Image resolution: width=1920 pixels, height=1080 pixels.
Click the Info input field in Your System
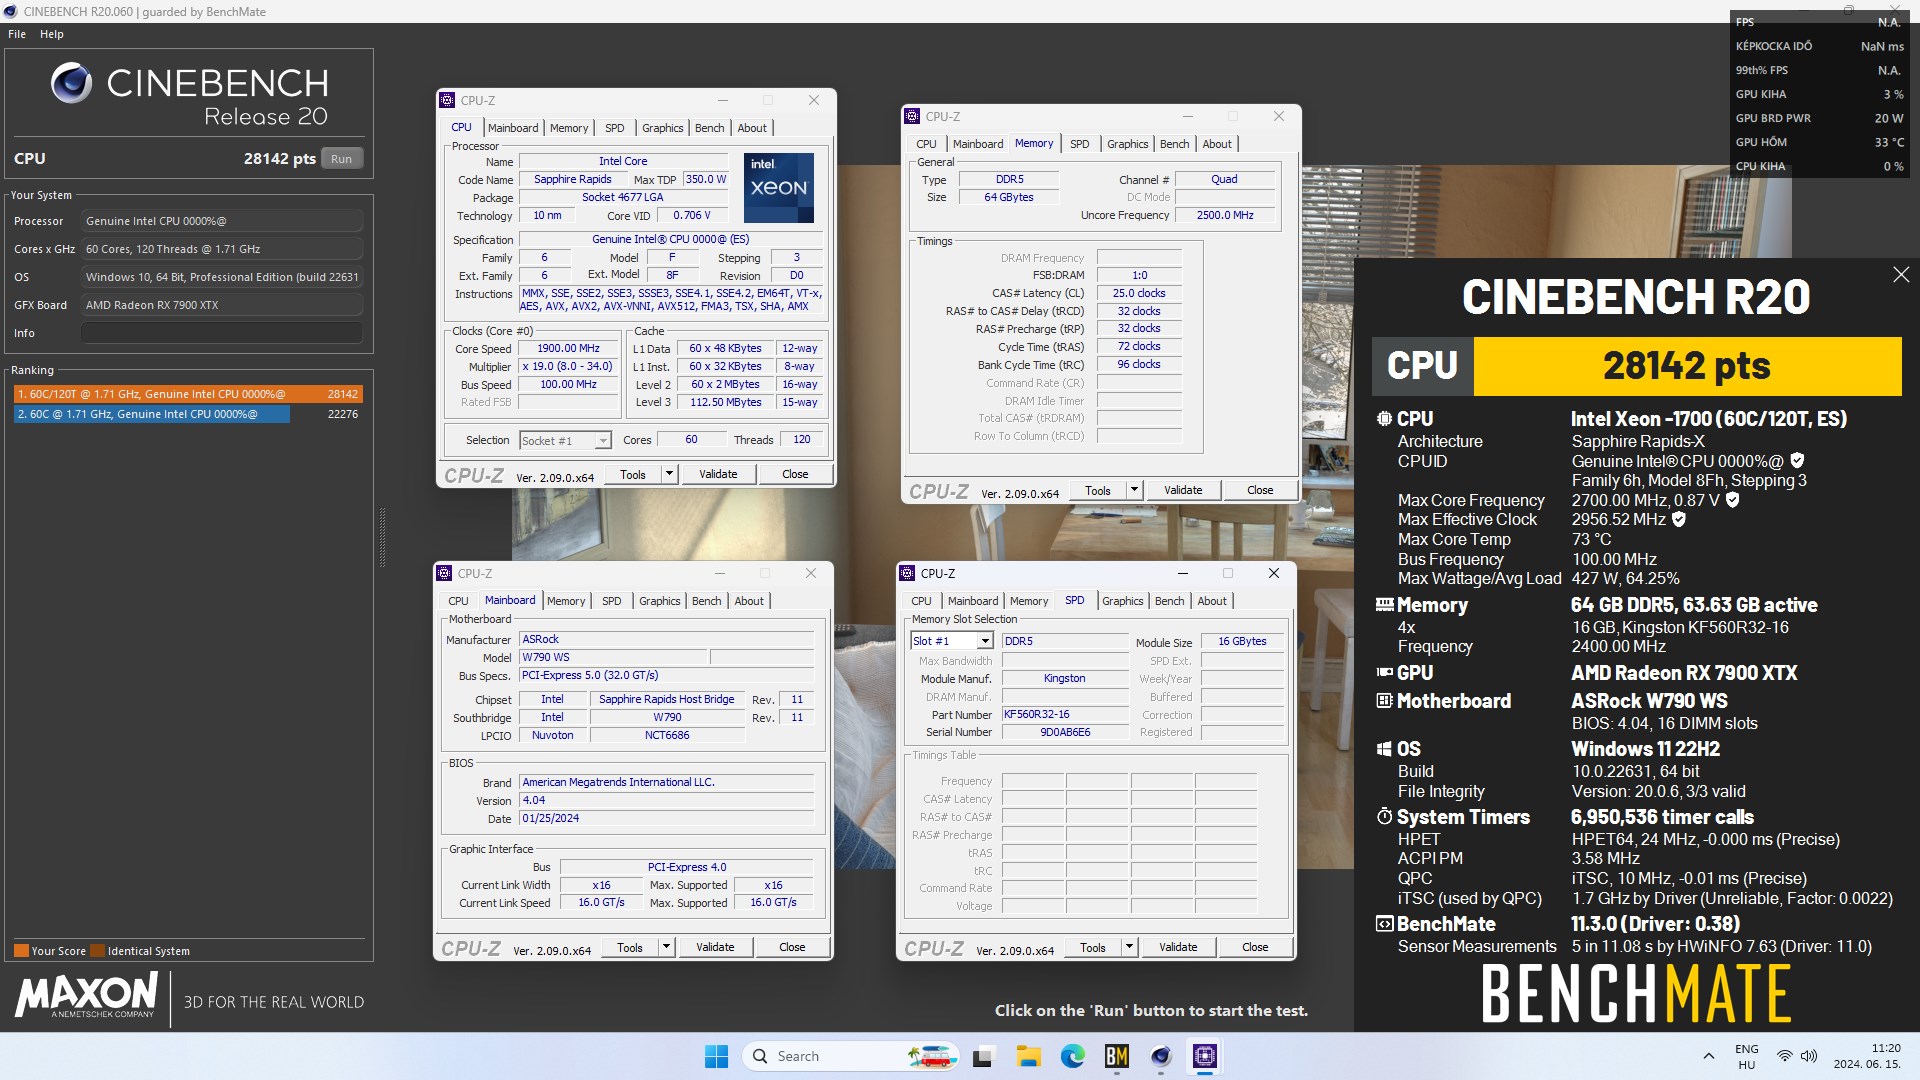pyautogui.click(x=222, y=333)
